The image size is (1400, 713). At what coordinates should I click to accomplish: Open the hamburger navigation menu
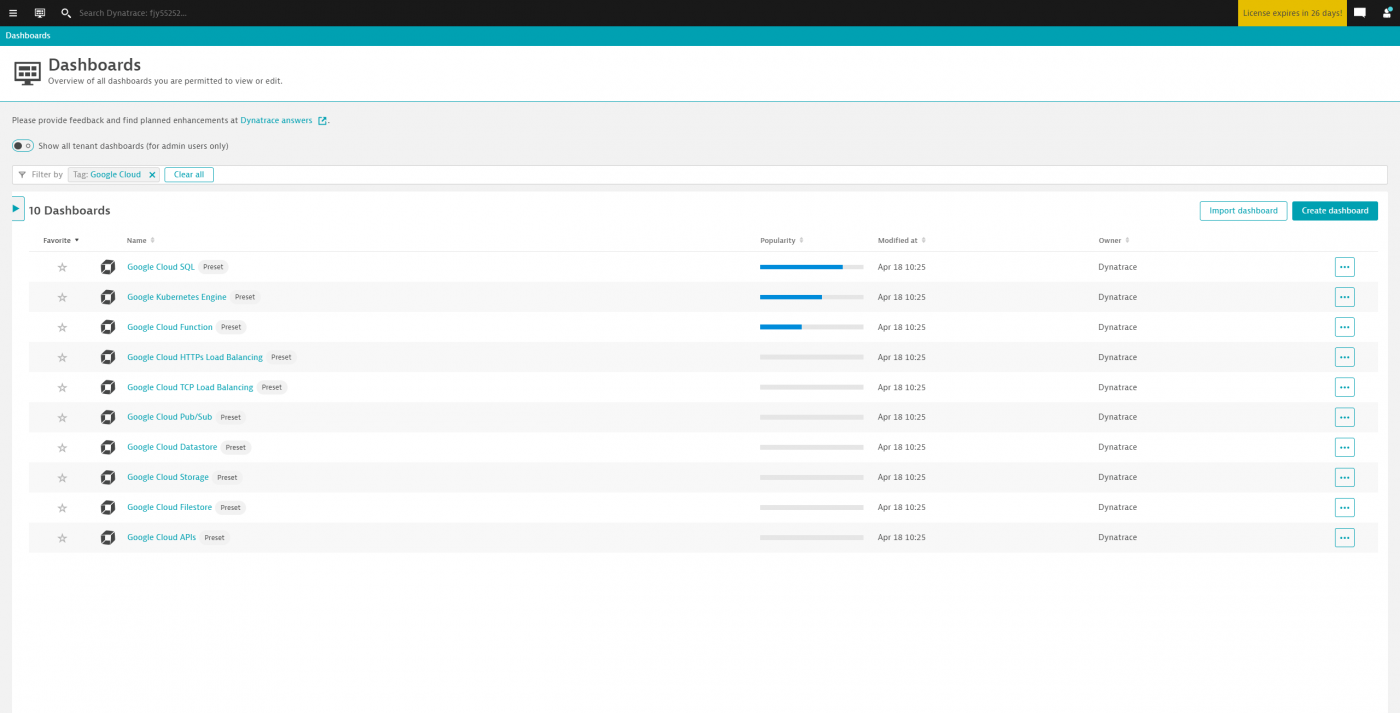pos(13,13)
